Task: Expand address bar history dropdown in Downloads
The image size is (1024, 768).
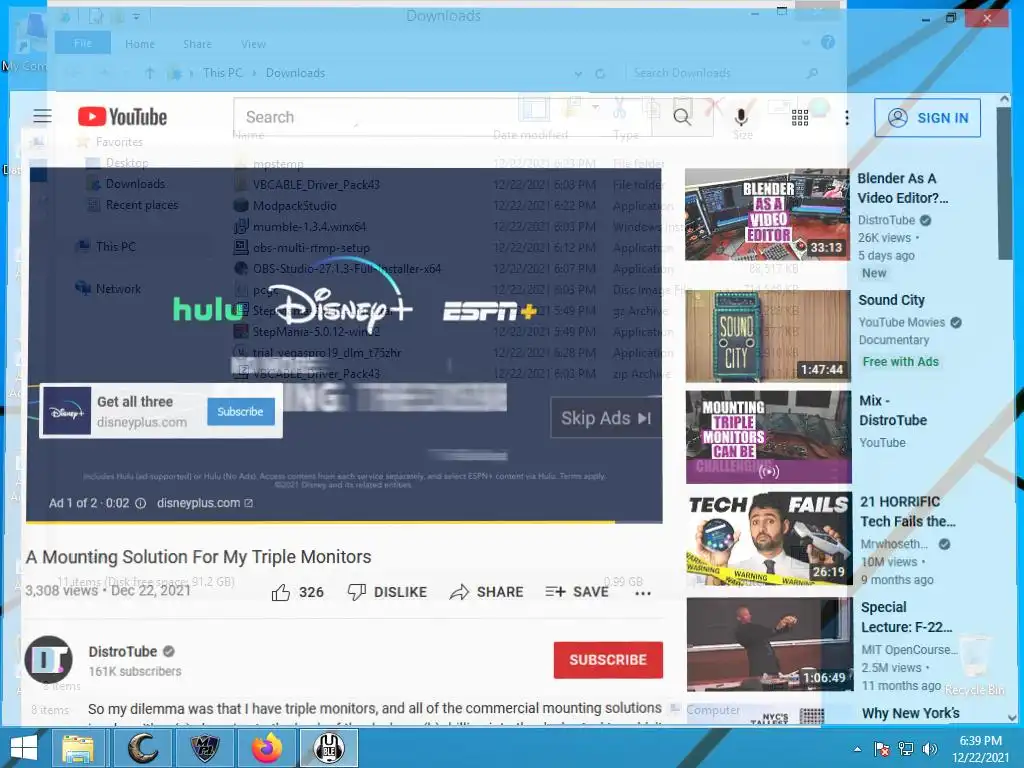Action: click(x=578, y=74)
